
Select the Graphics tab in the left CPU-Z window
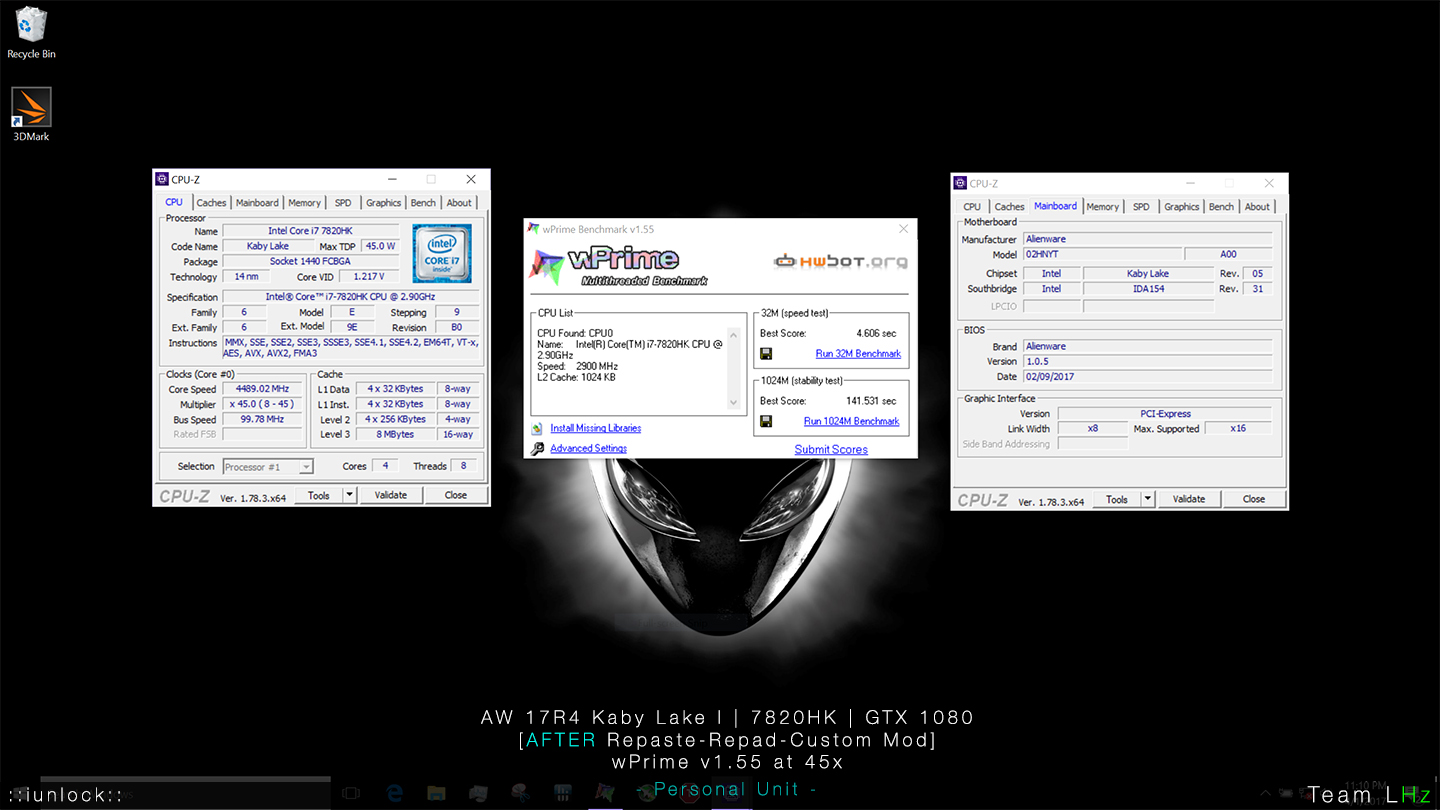coord(383,203)
